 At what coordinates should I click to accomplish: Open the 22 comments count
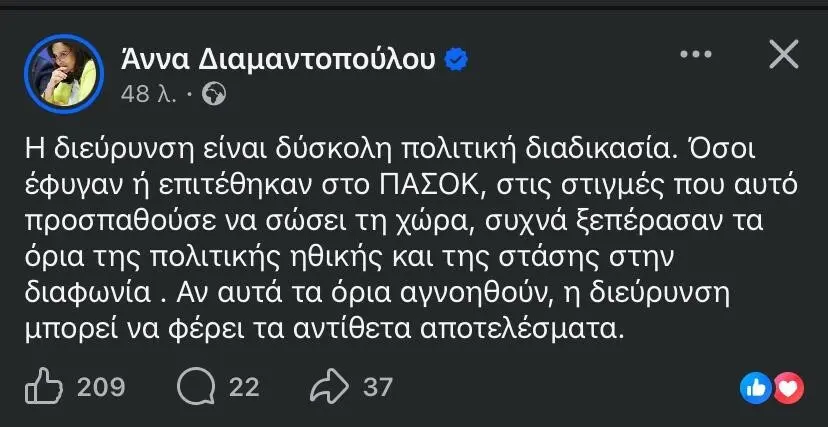244,387
